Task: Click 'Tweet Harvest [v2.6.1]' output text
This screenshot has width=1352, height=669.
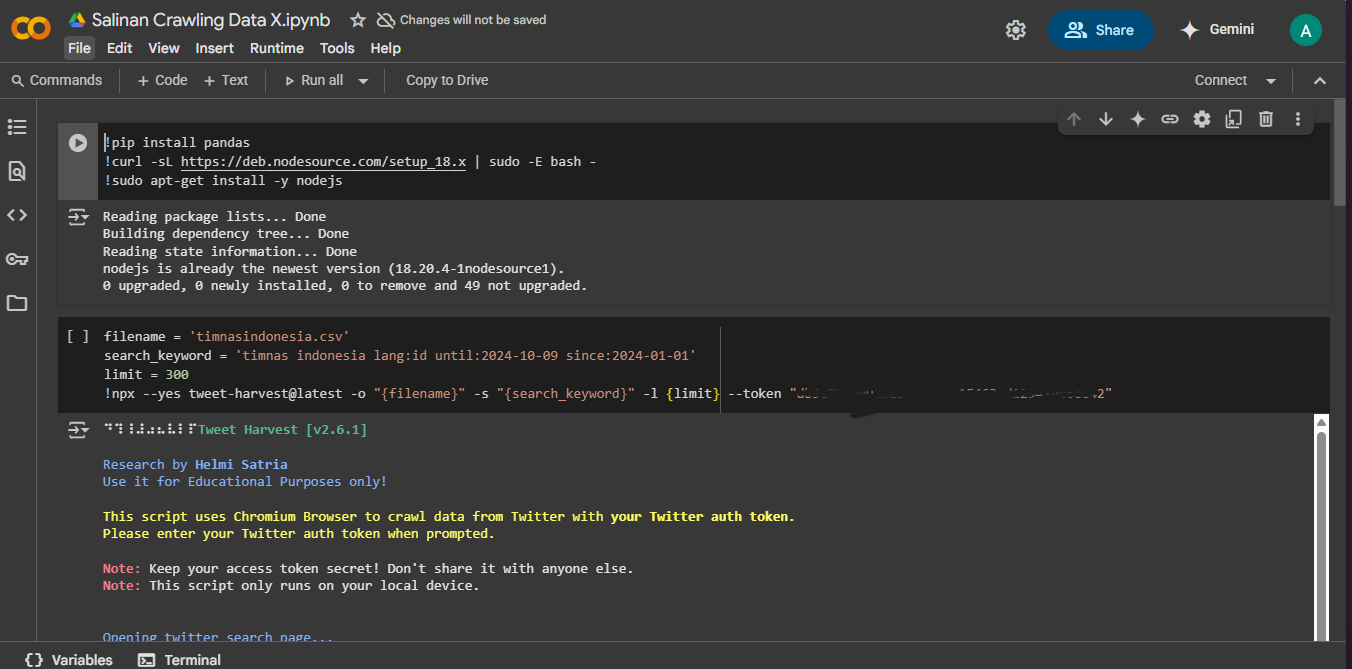Action: coord(283,430)
